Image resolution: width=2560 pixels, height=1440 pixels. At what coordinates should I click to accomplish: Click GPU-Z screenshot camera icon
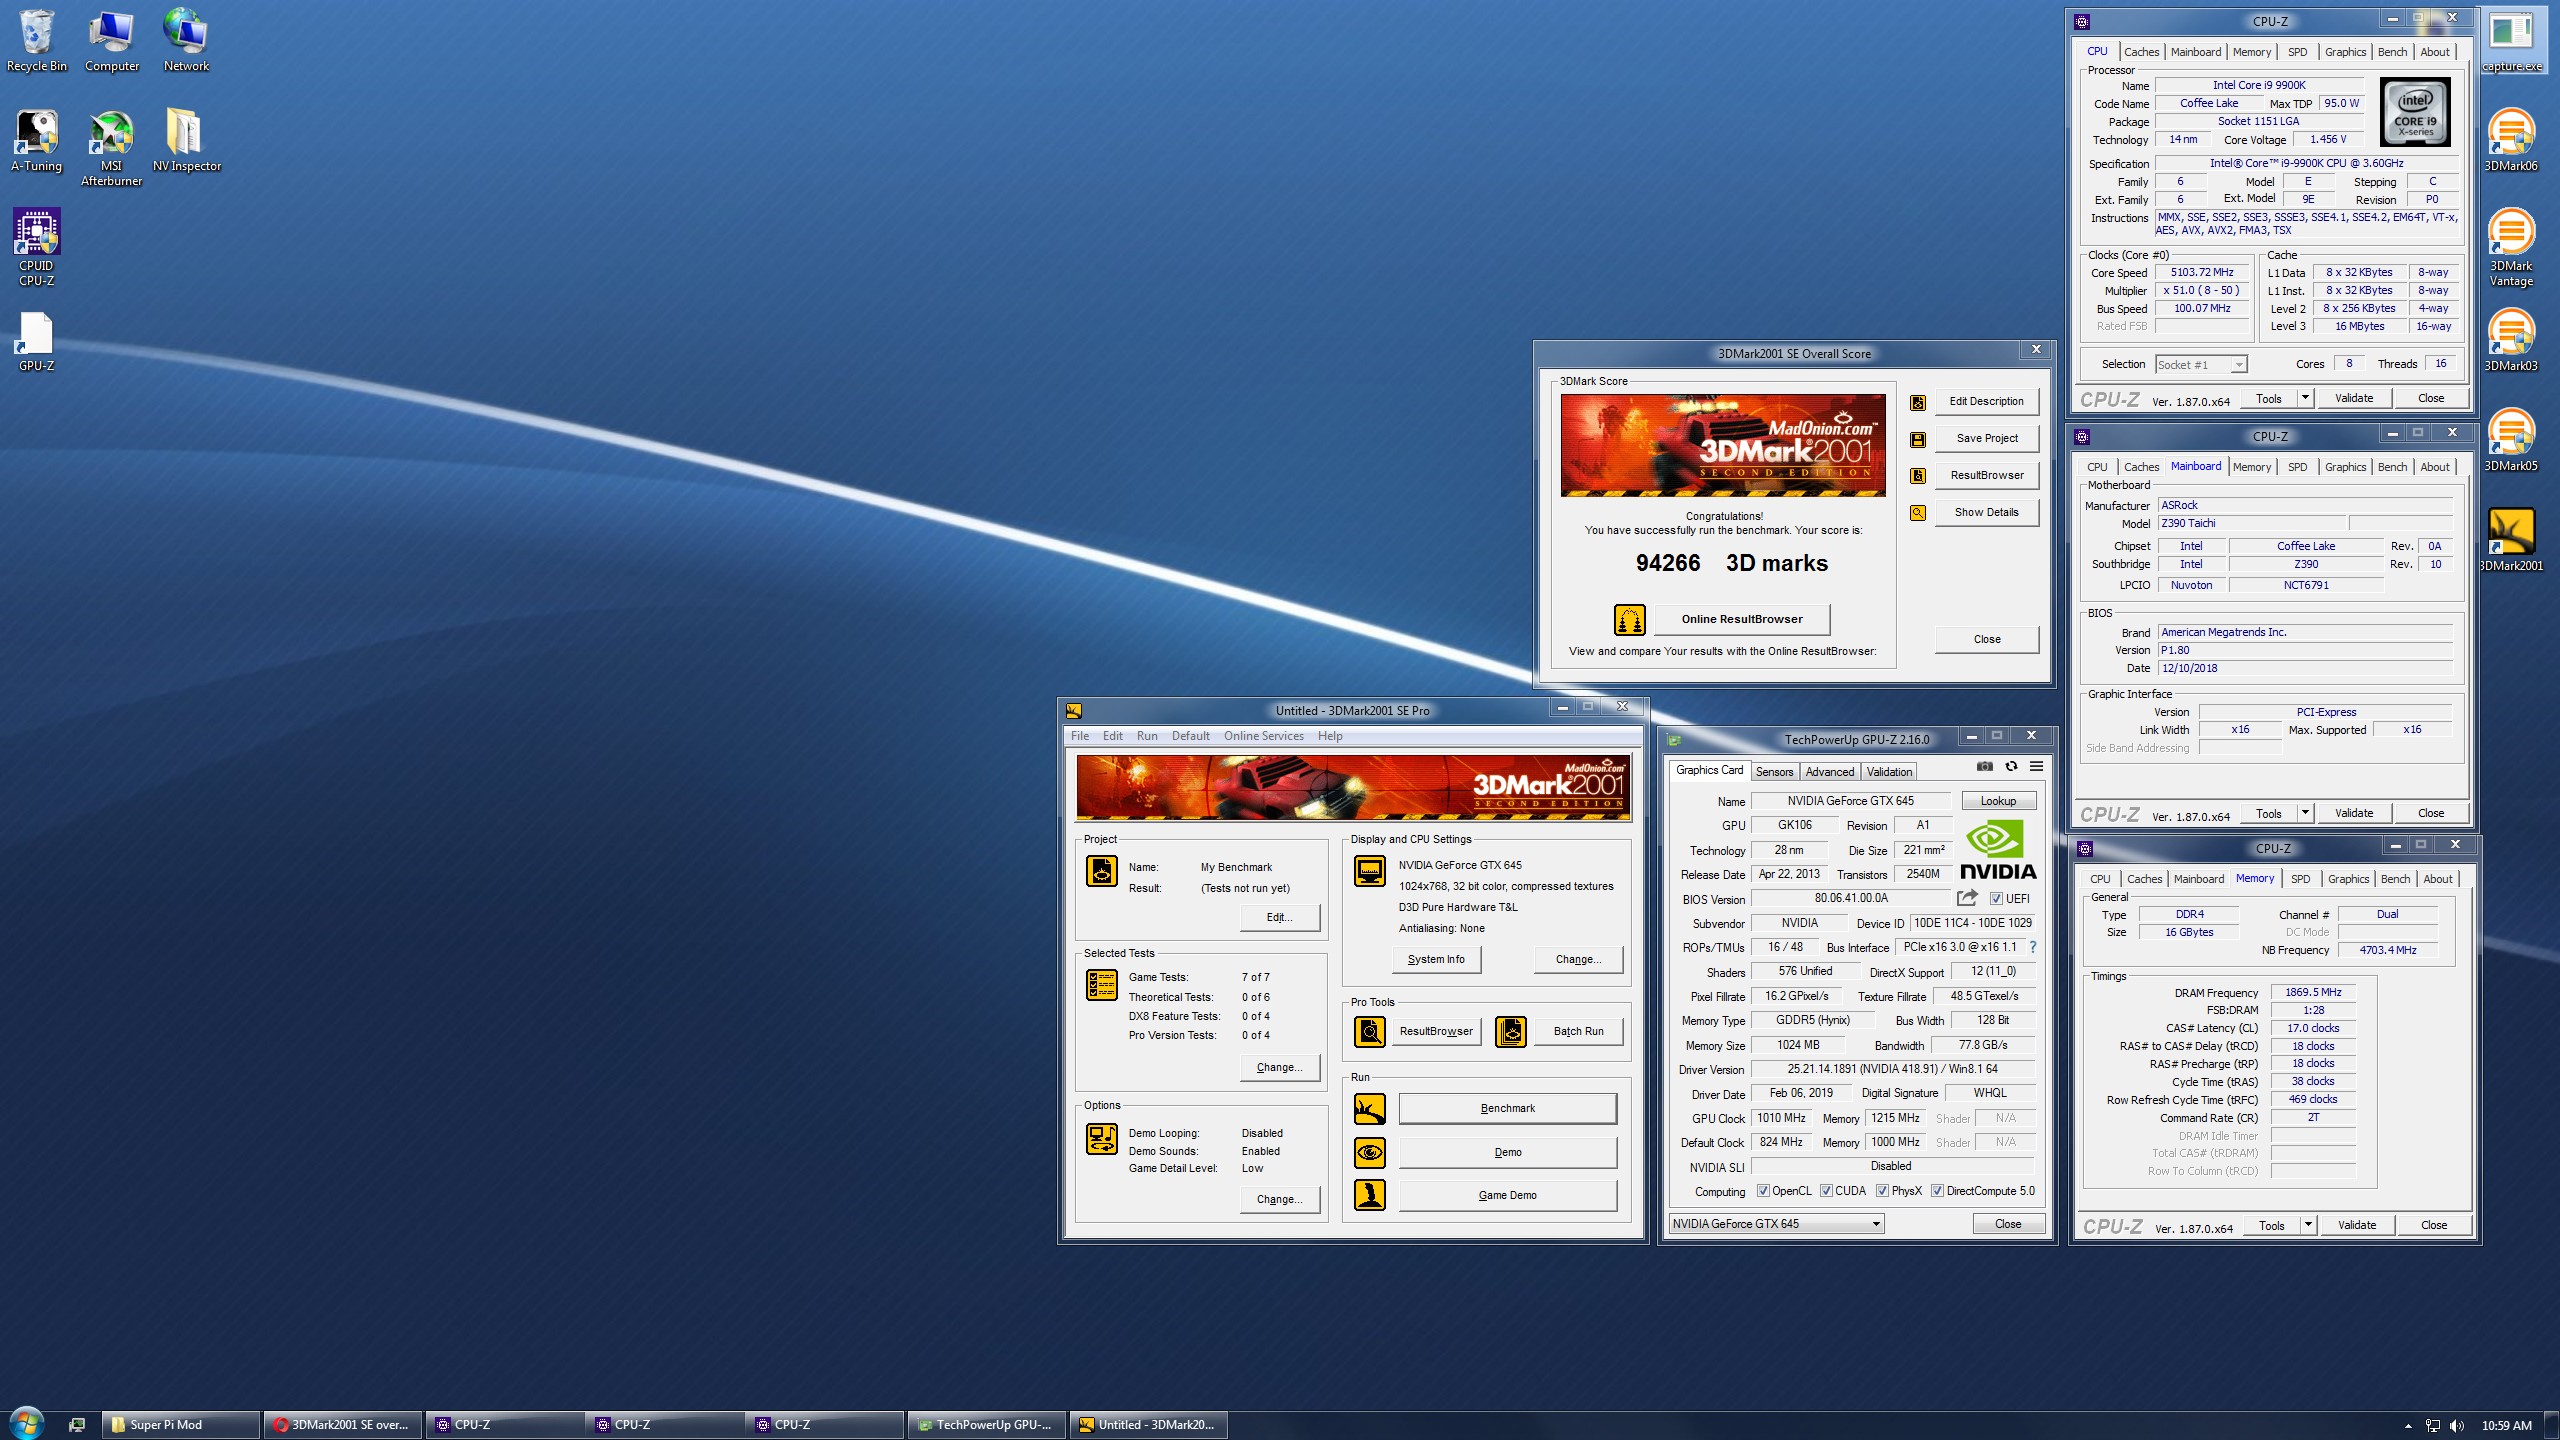tap(1984, 767)
